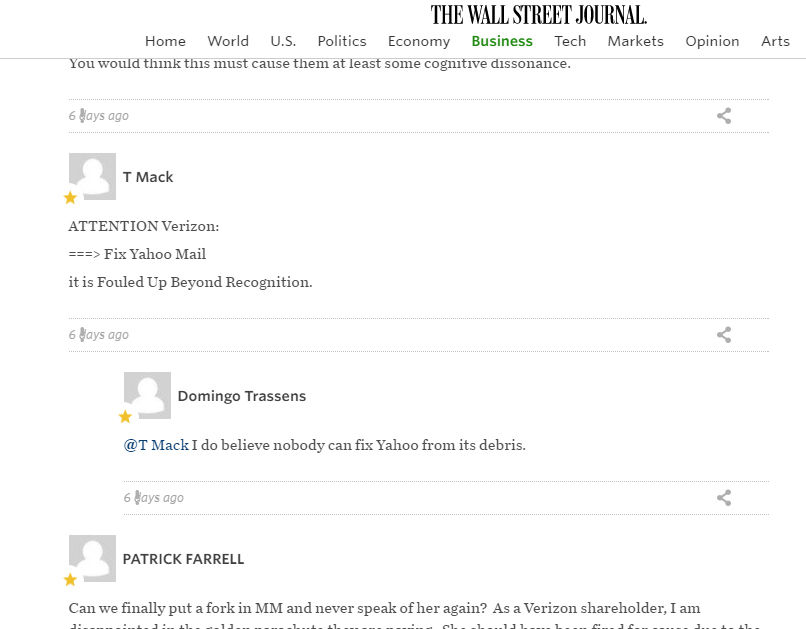Screen dimensions: 806x629
Task: Switch to the Markets section
Action: [635, 41]
